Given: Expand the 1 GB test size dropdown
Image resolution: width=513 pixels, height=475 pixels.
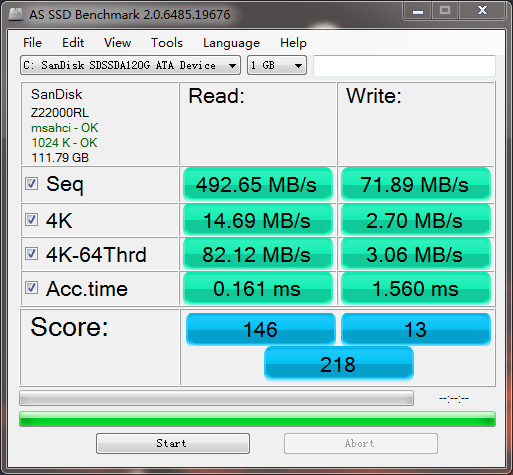Looking at the screenshot, I should 277,65.
